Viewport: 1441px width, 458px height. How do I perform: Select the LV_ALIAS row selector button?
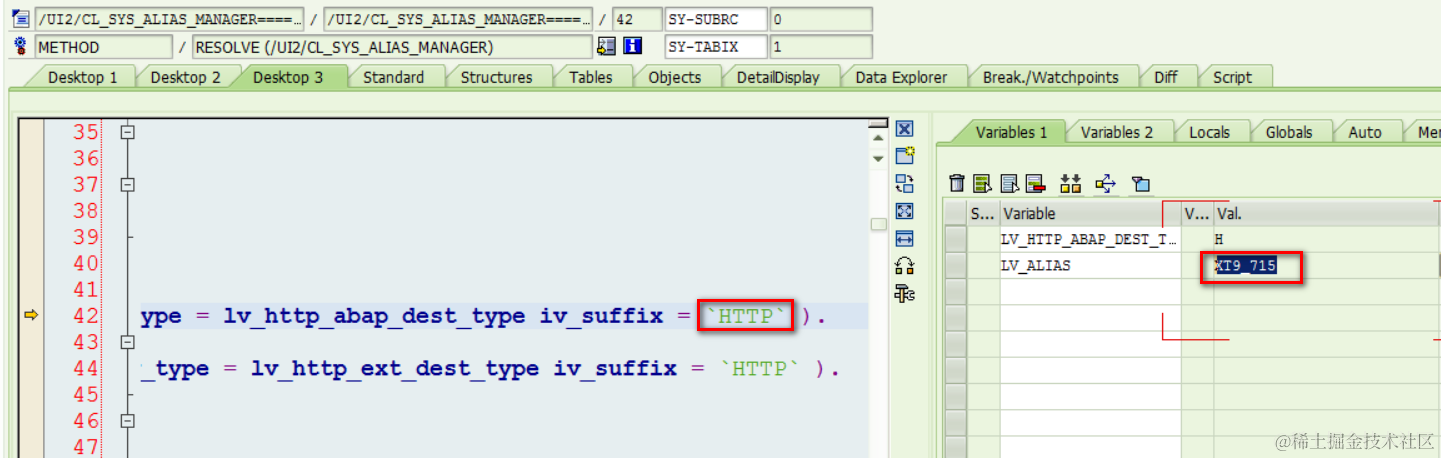click(x=956, y=265)
